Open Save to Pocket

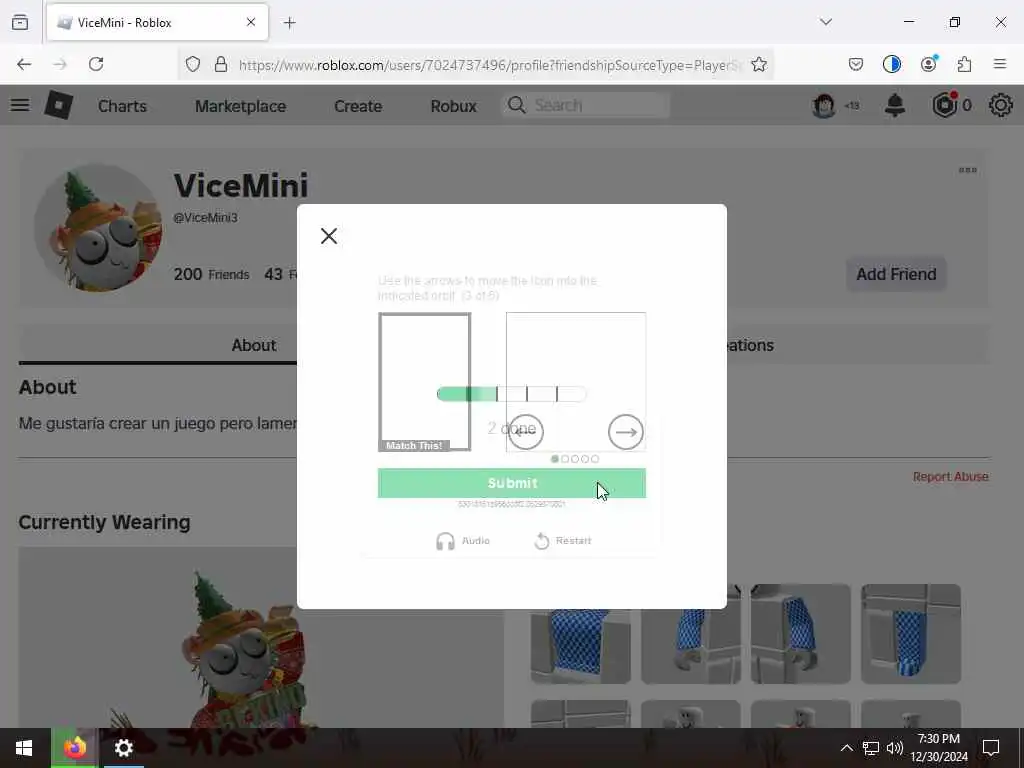coord(856,64)
